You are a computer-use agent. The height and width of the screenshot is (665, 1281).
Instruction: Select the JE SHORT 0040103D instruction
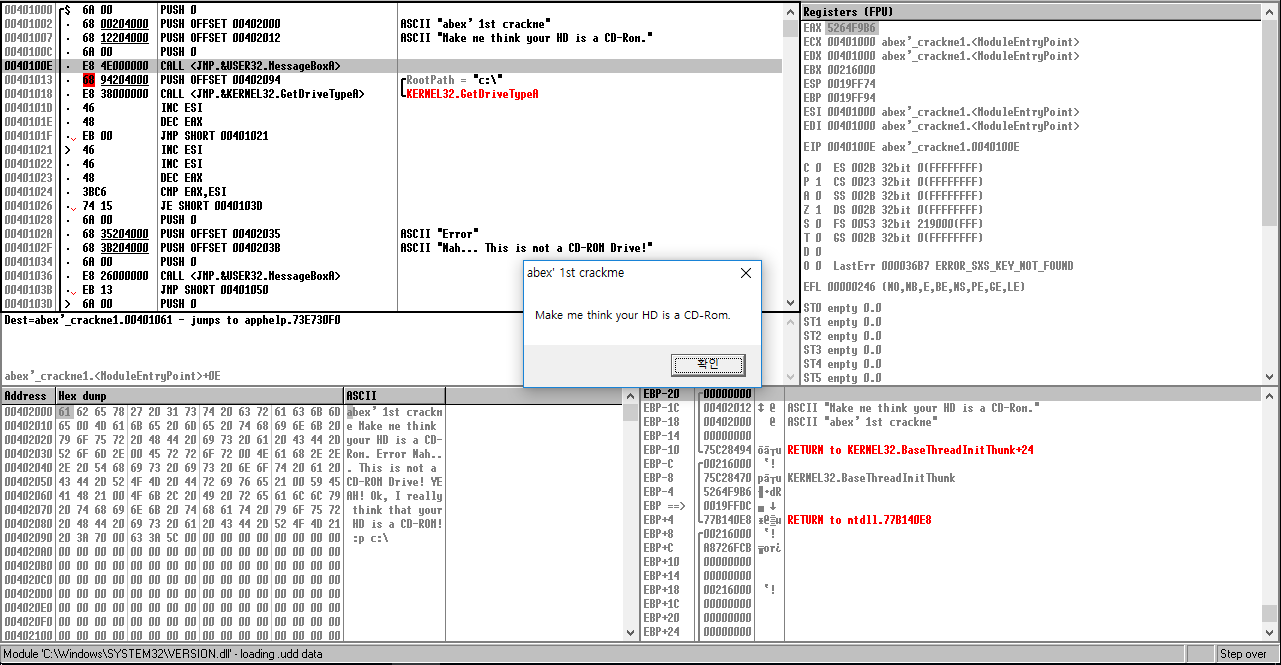(211, 205)
